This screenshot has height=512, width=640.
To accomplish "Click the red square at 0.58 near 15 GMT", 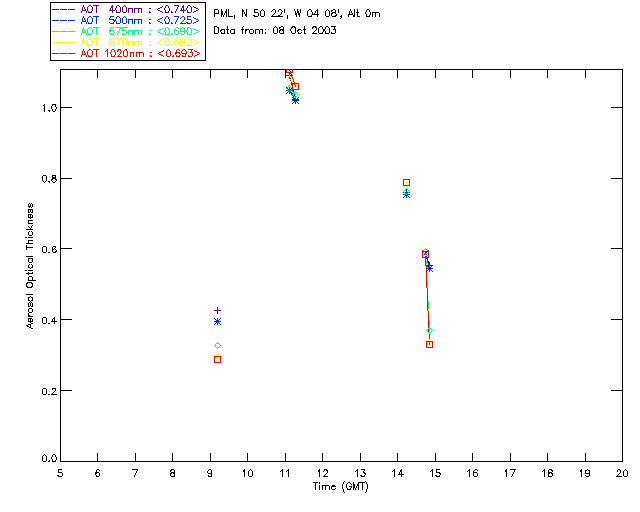I will point(425,254).
